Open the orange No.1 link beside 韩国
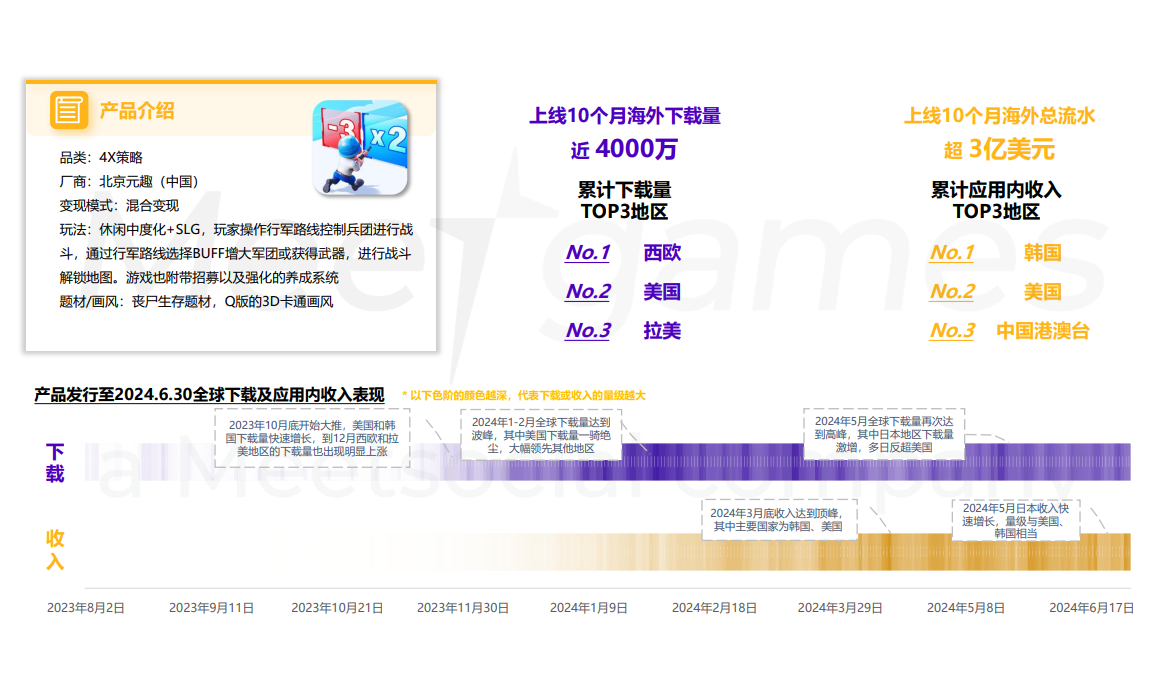This screenshot has width=1157, height=688. pyautogui.click(x=952, y=253)
